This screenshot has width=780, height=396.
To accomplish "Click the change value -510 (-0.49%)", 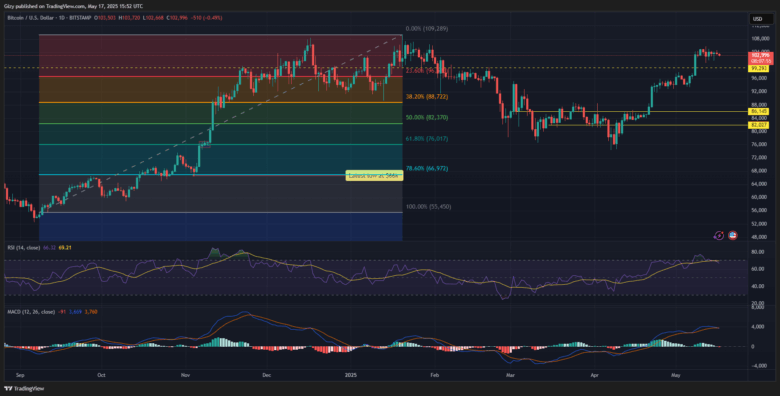I will [x=205, y=18].
